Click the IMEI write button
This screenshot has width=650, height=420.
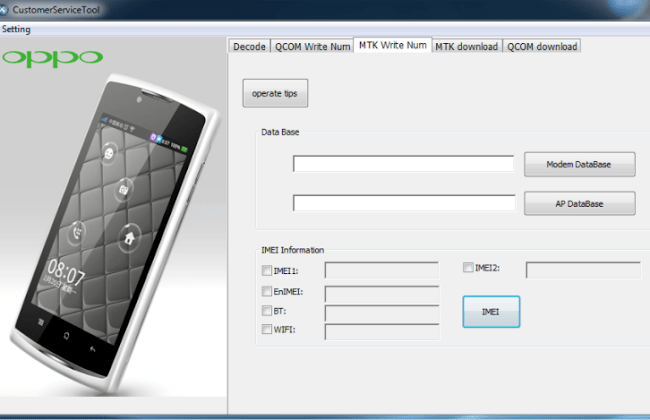491,312
